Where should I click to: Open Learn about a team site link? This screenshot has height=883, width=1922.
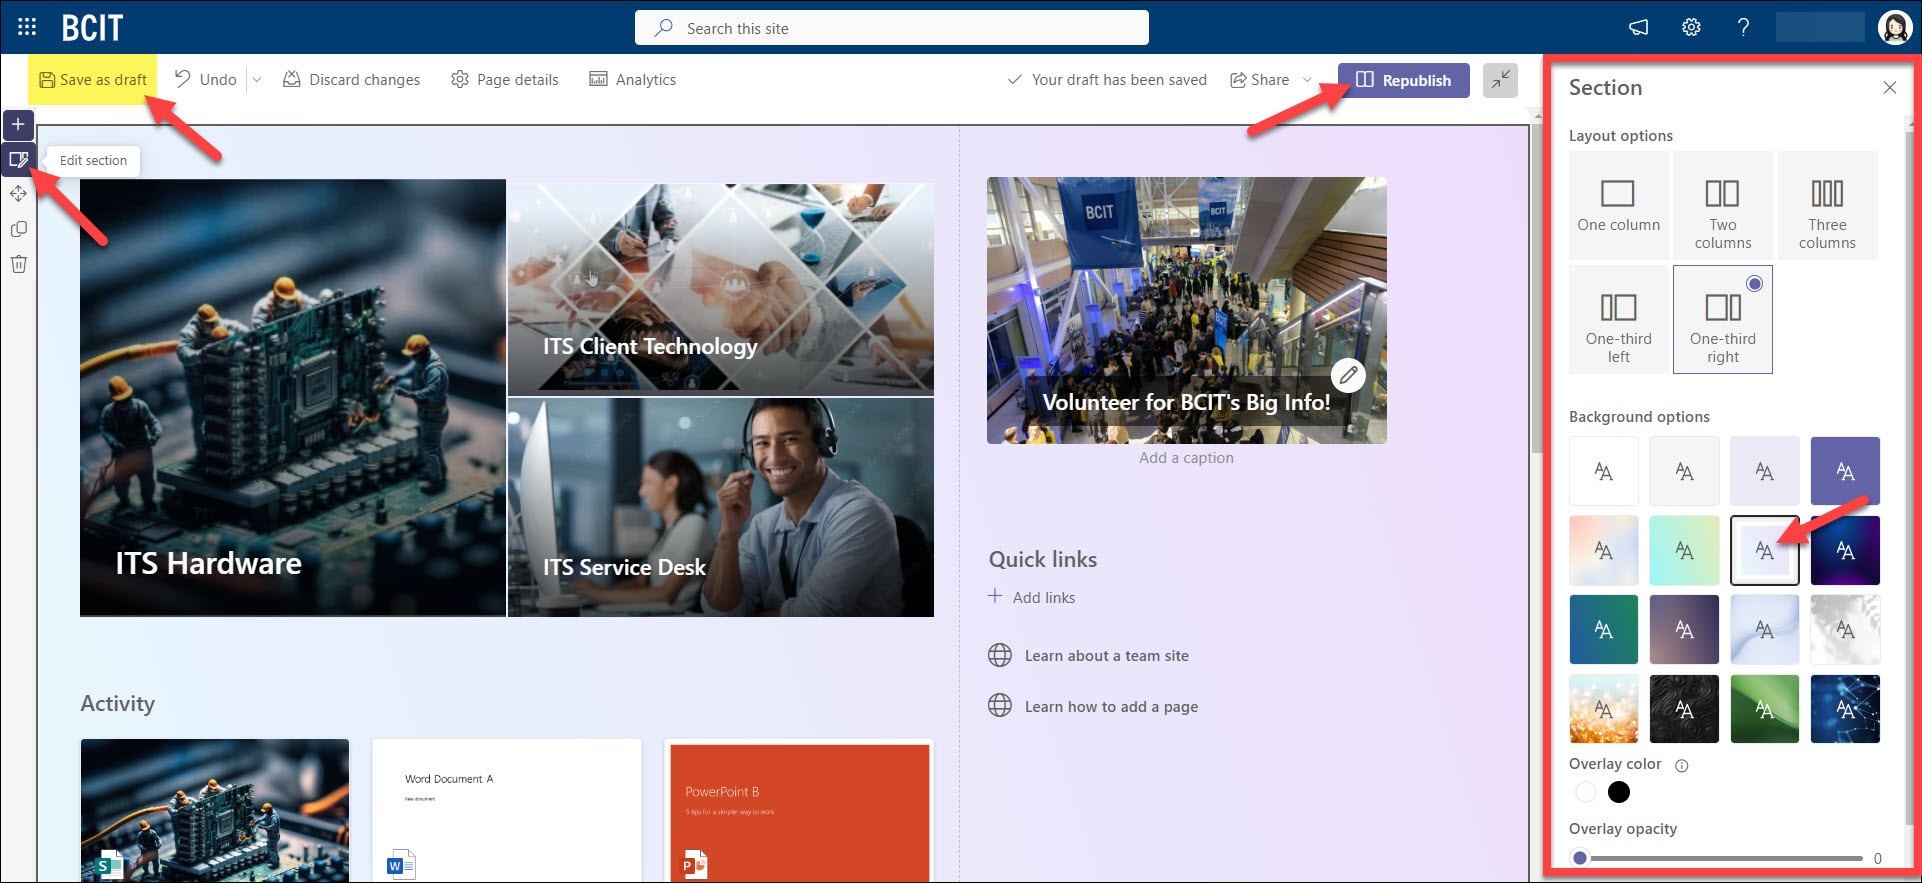point(1107,656)
